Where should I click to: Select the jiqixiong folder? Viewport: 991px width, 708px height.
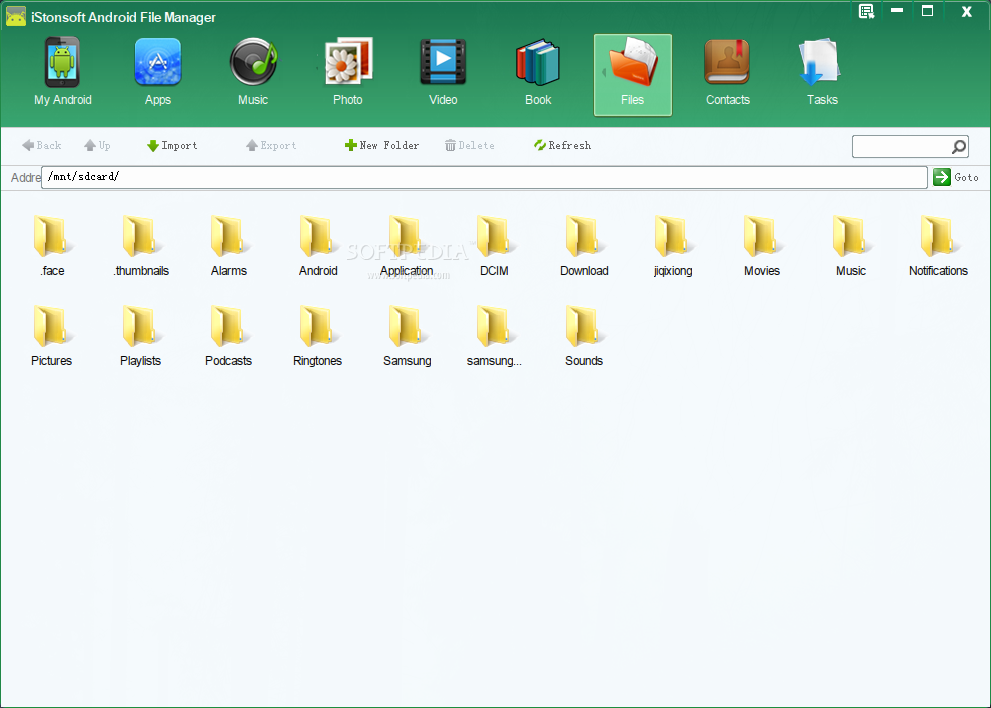pos(673,246)
